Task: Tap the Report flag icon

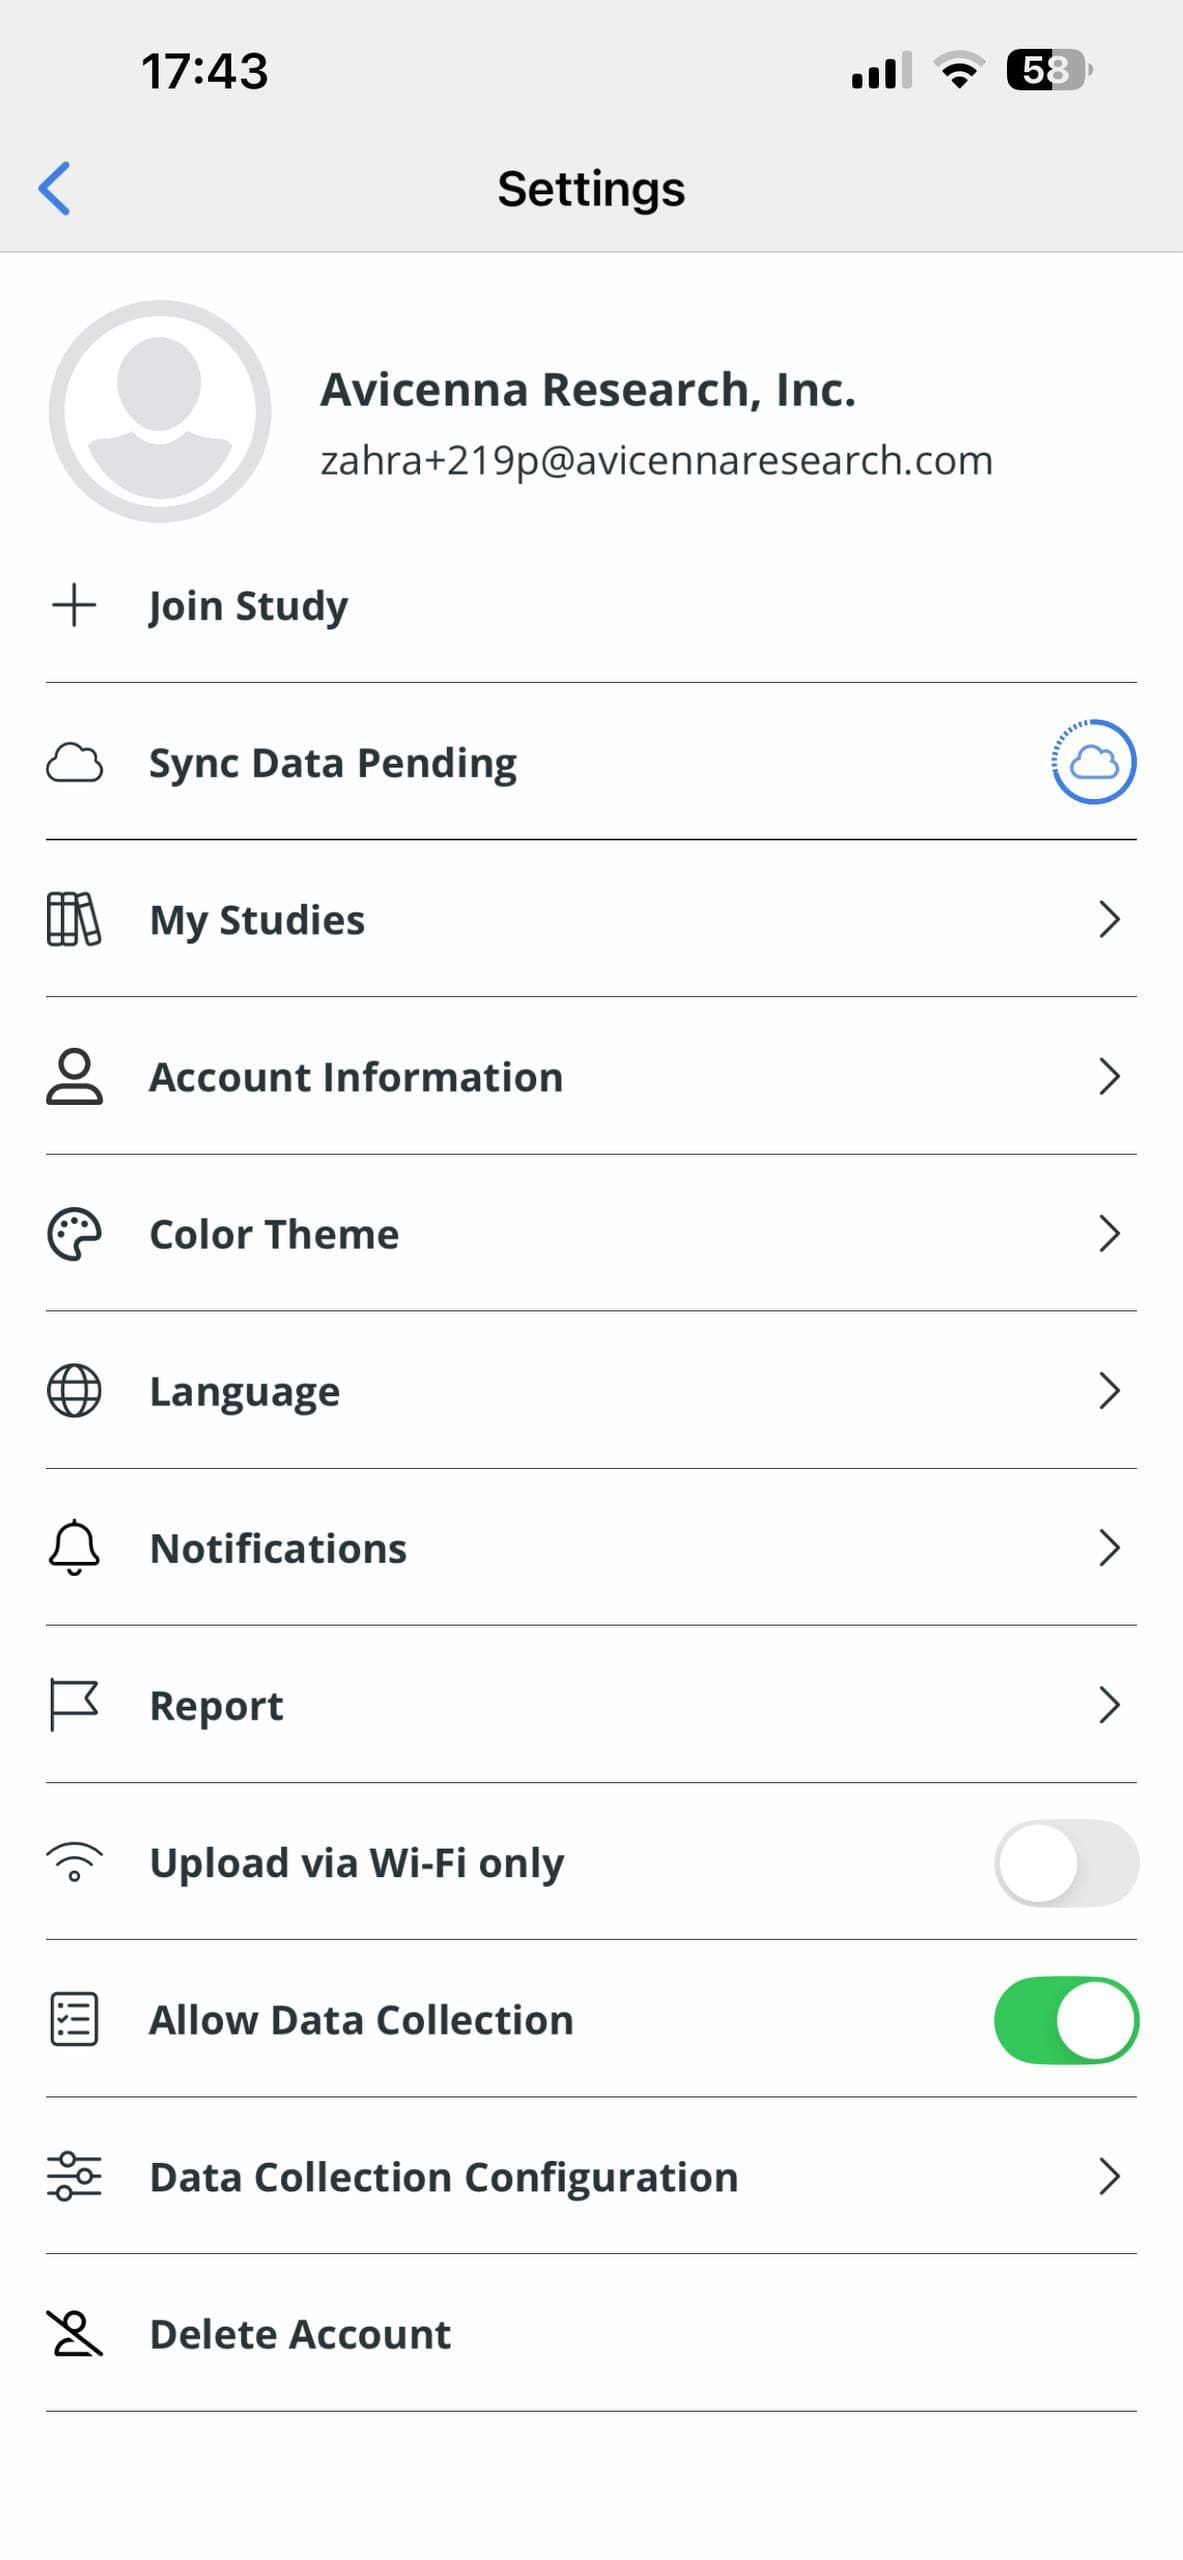Action: point(74,1705)
